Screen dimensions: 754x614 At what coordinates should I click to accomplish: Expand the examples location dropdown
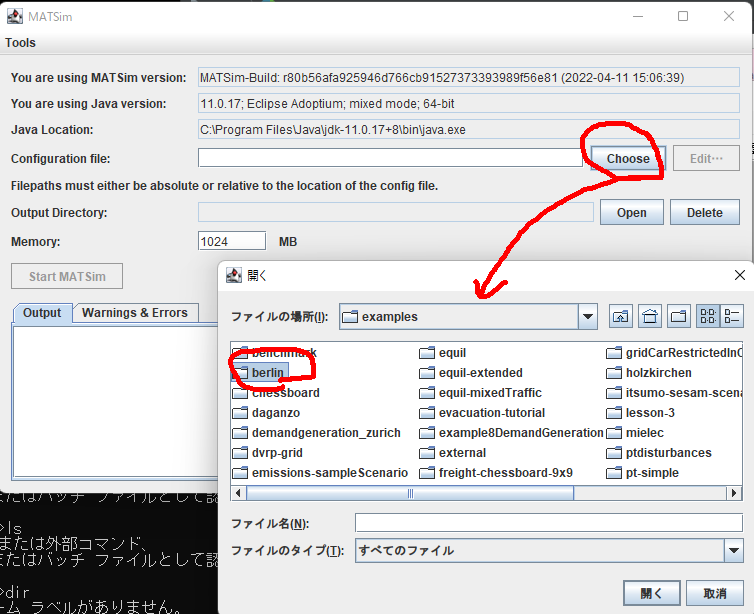[x=587, y=317]
